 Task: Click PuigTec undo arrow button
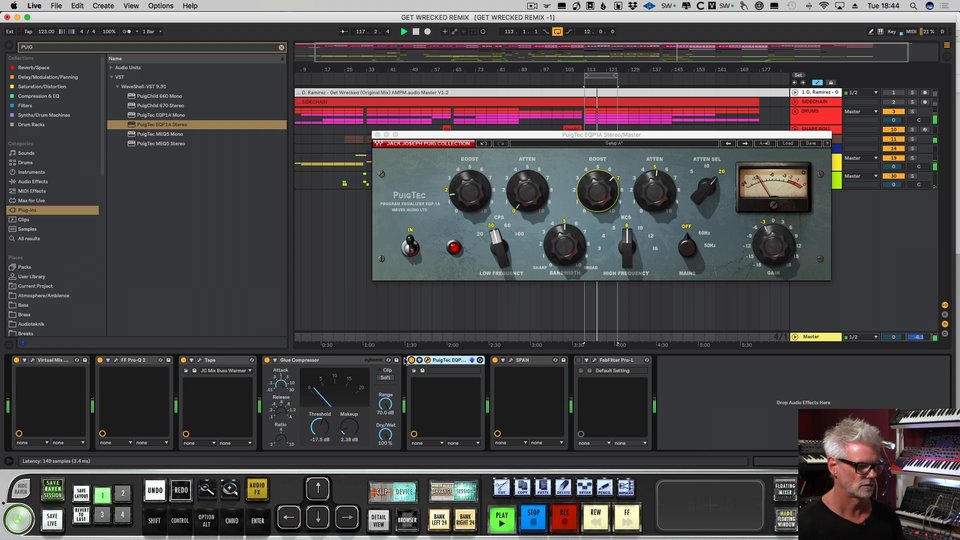(483, 143)
